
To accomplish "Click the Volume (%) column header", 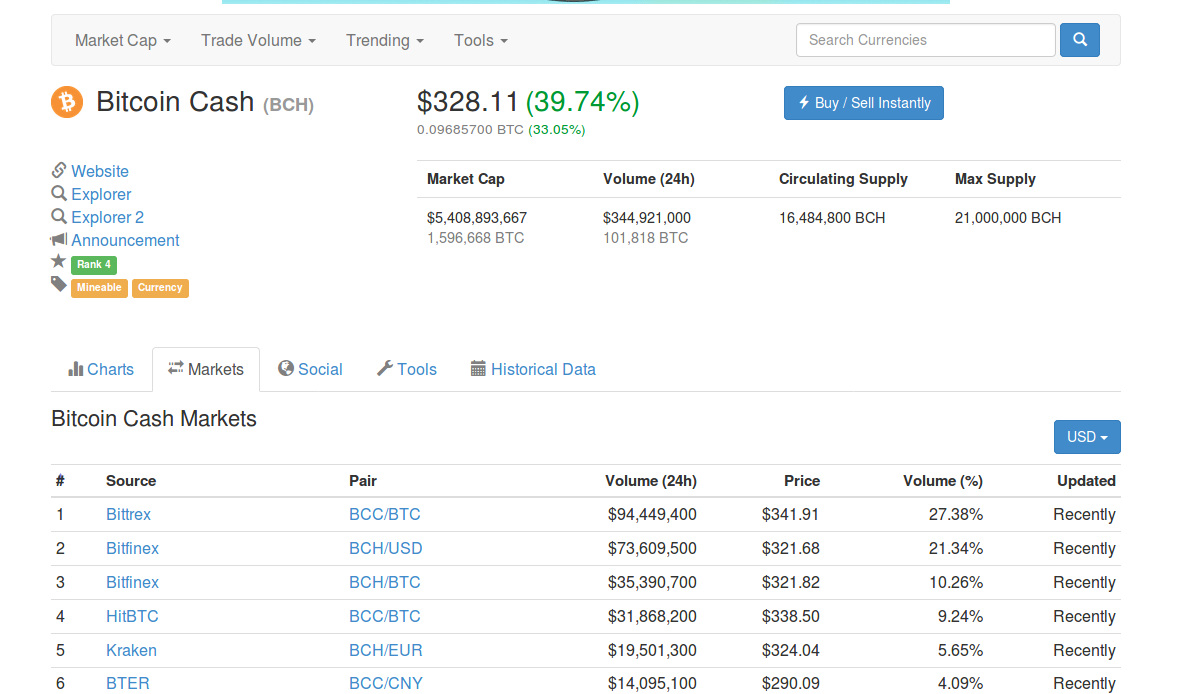I will 943,481.
